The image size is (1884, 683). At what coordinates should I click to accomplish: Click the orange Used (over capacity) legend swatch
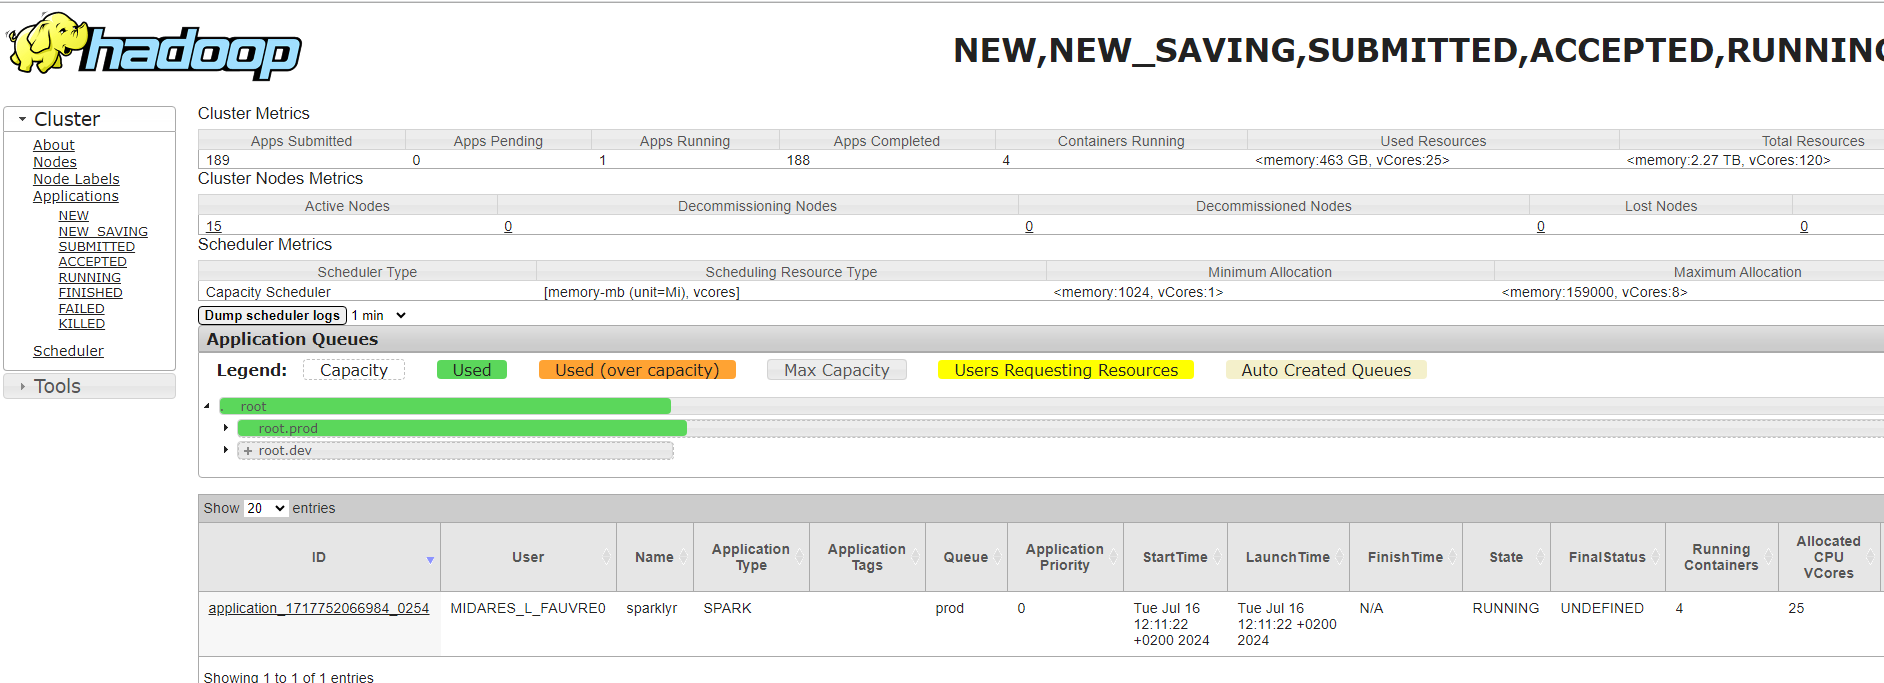click(637, 370)
